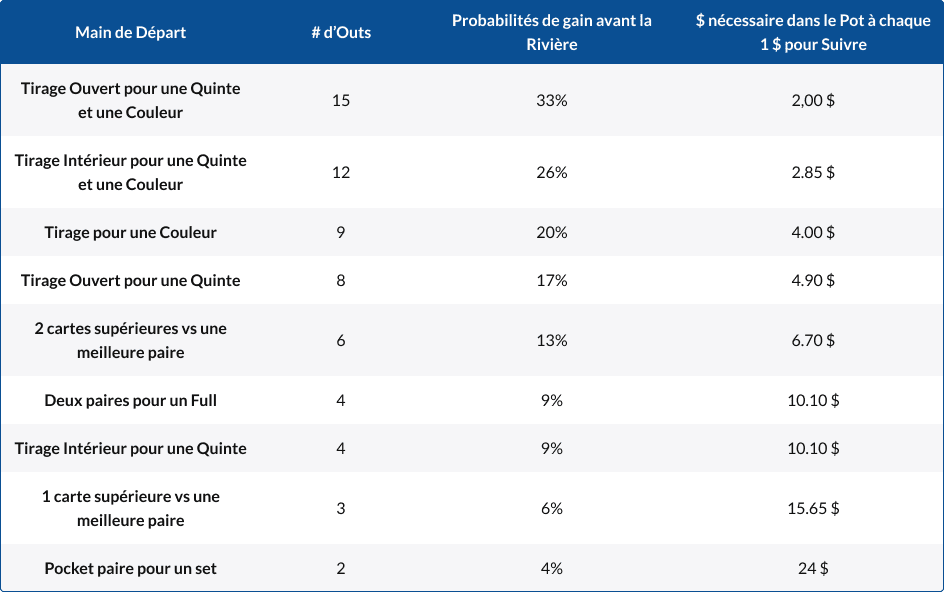The width and height of the screenshot is (944, 592).
Task: Select the "Deux paires pour un Full" row label
Action: point(130,400)
